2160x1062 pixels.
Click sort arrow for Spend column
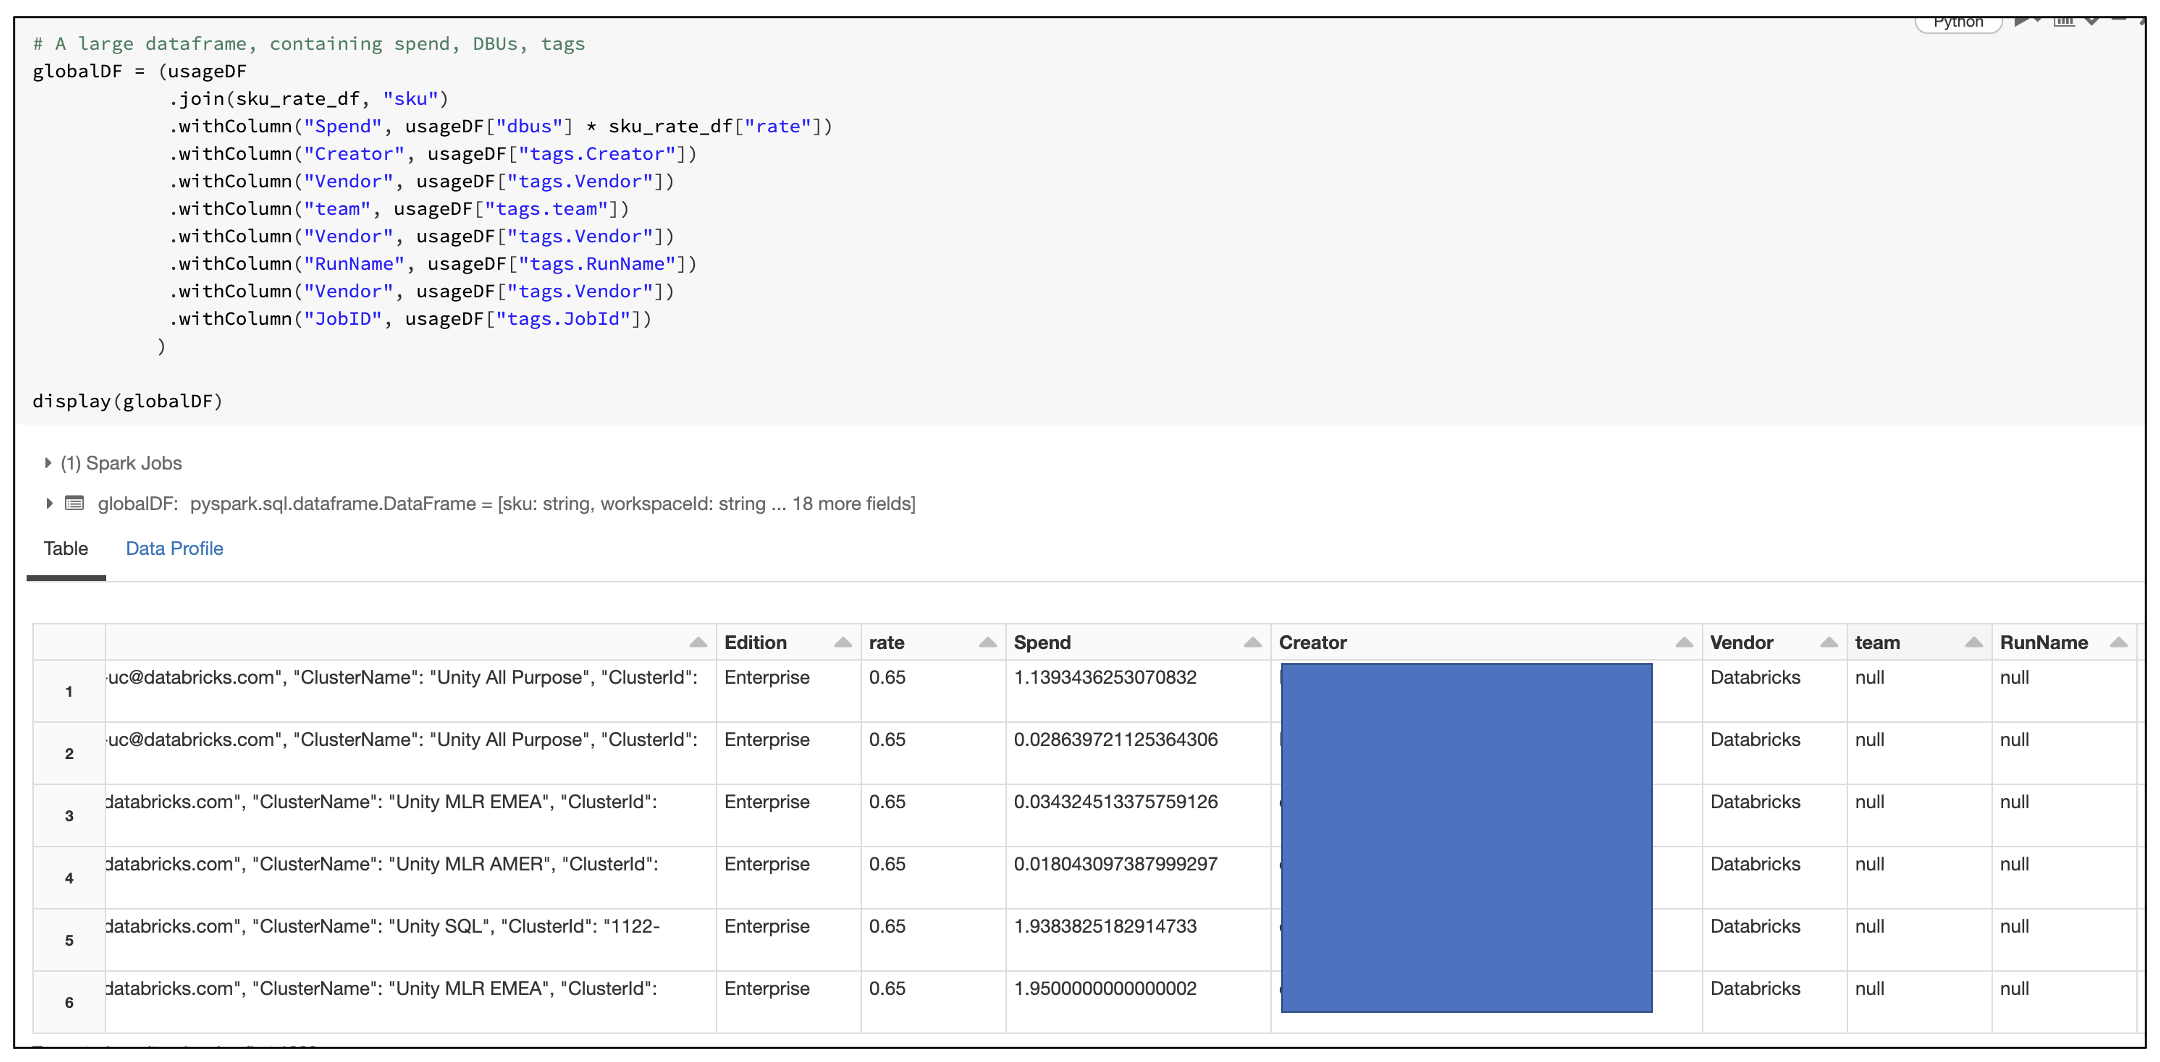pyautogui.click(x=1253, y=643)
